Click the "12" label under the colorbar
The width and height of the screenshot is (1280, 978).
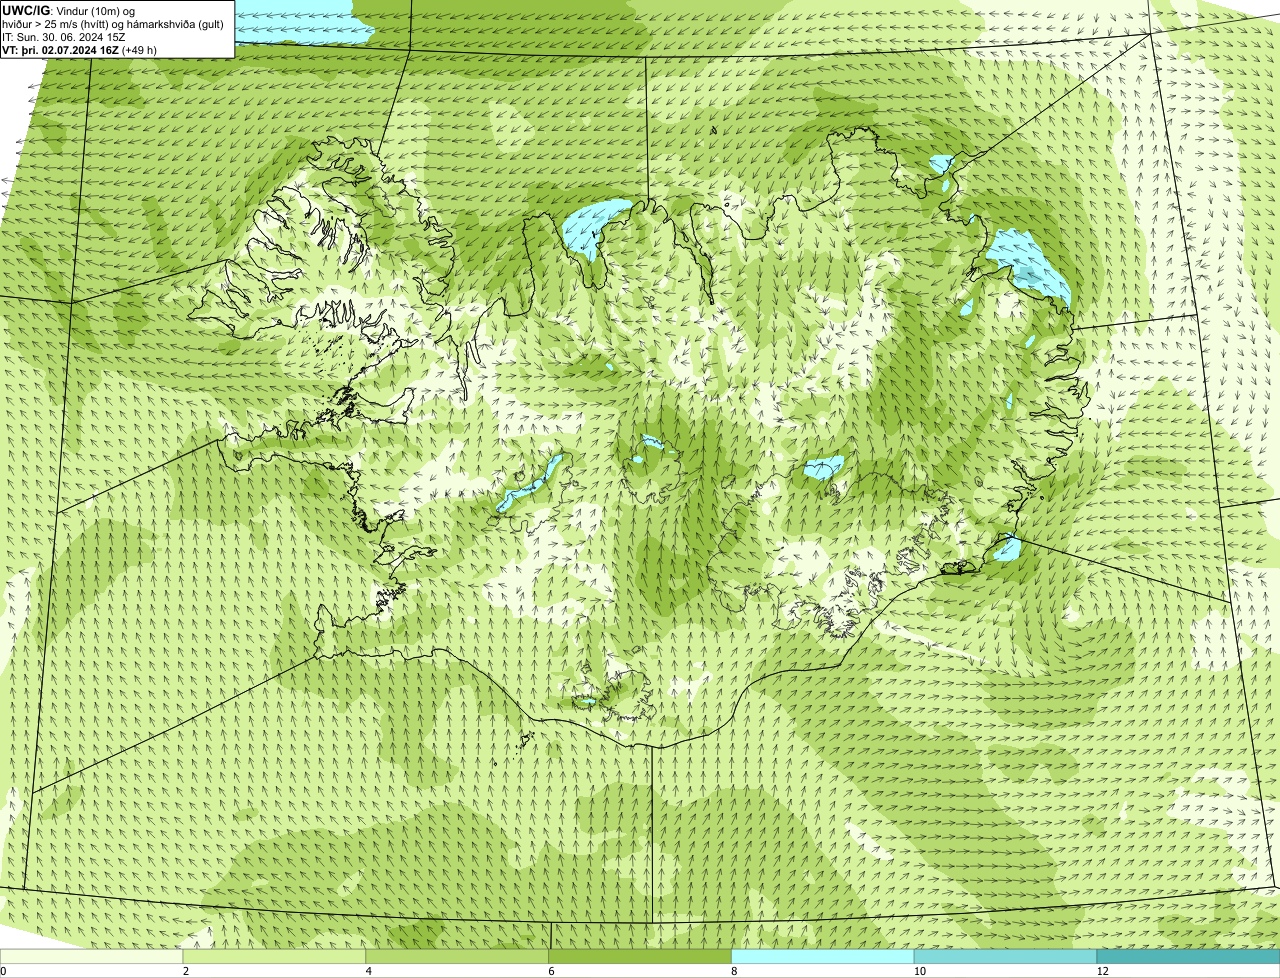click(x=1102, y=971)
